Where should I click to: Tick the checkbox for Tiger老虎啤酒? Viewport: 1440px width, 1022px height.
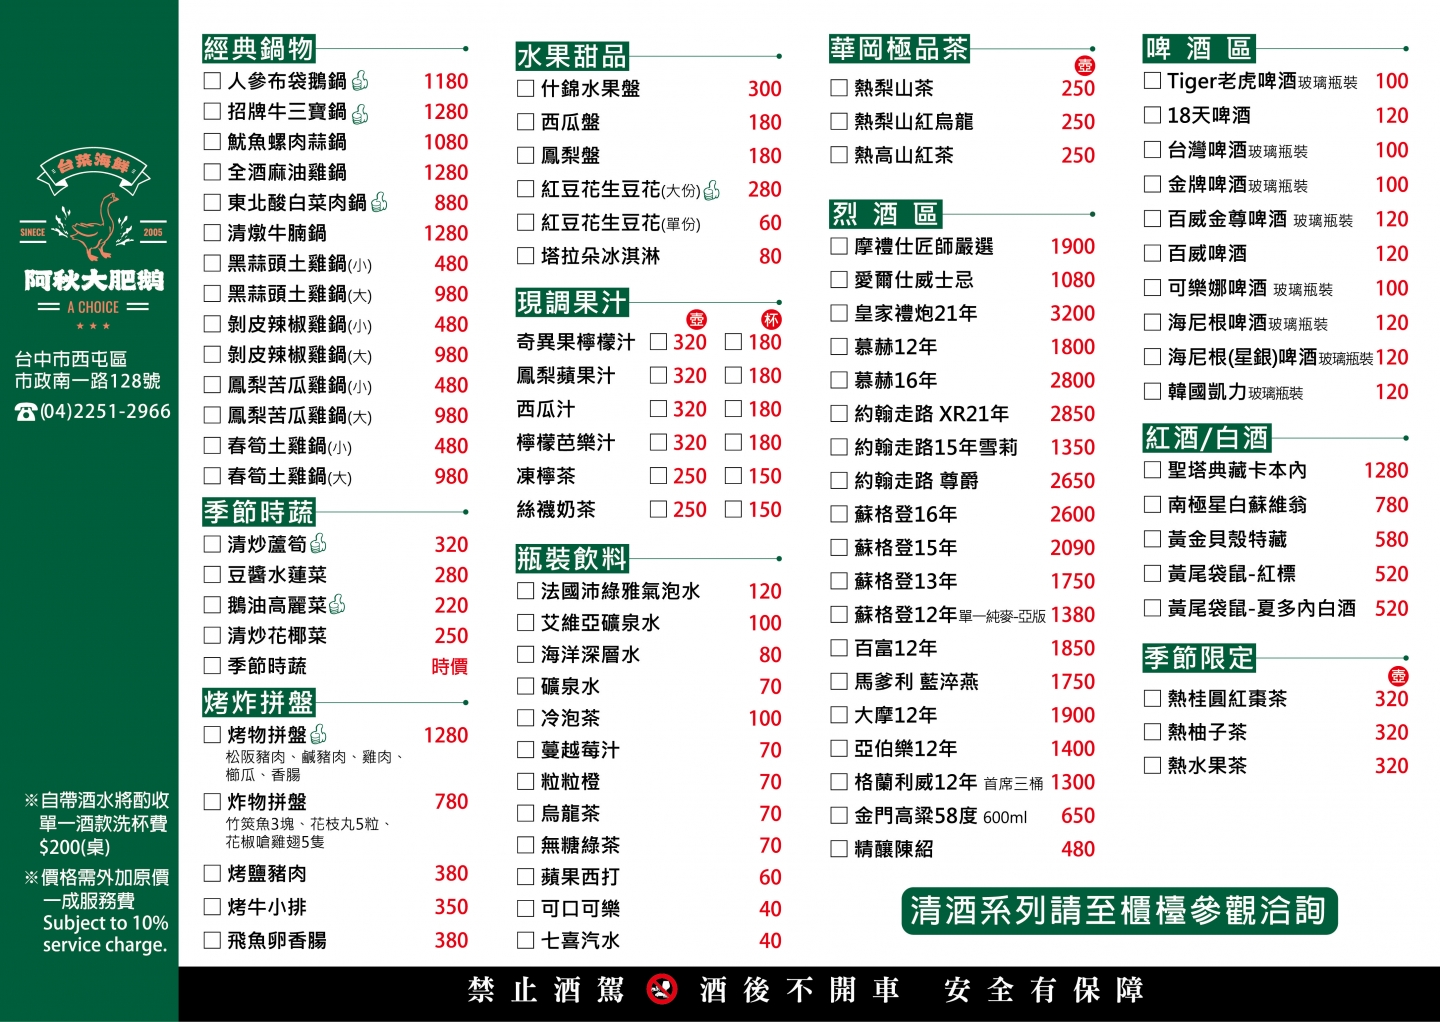[x=1152, y=80]
